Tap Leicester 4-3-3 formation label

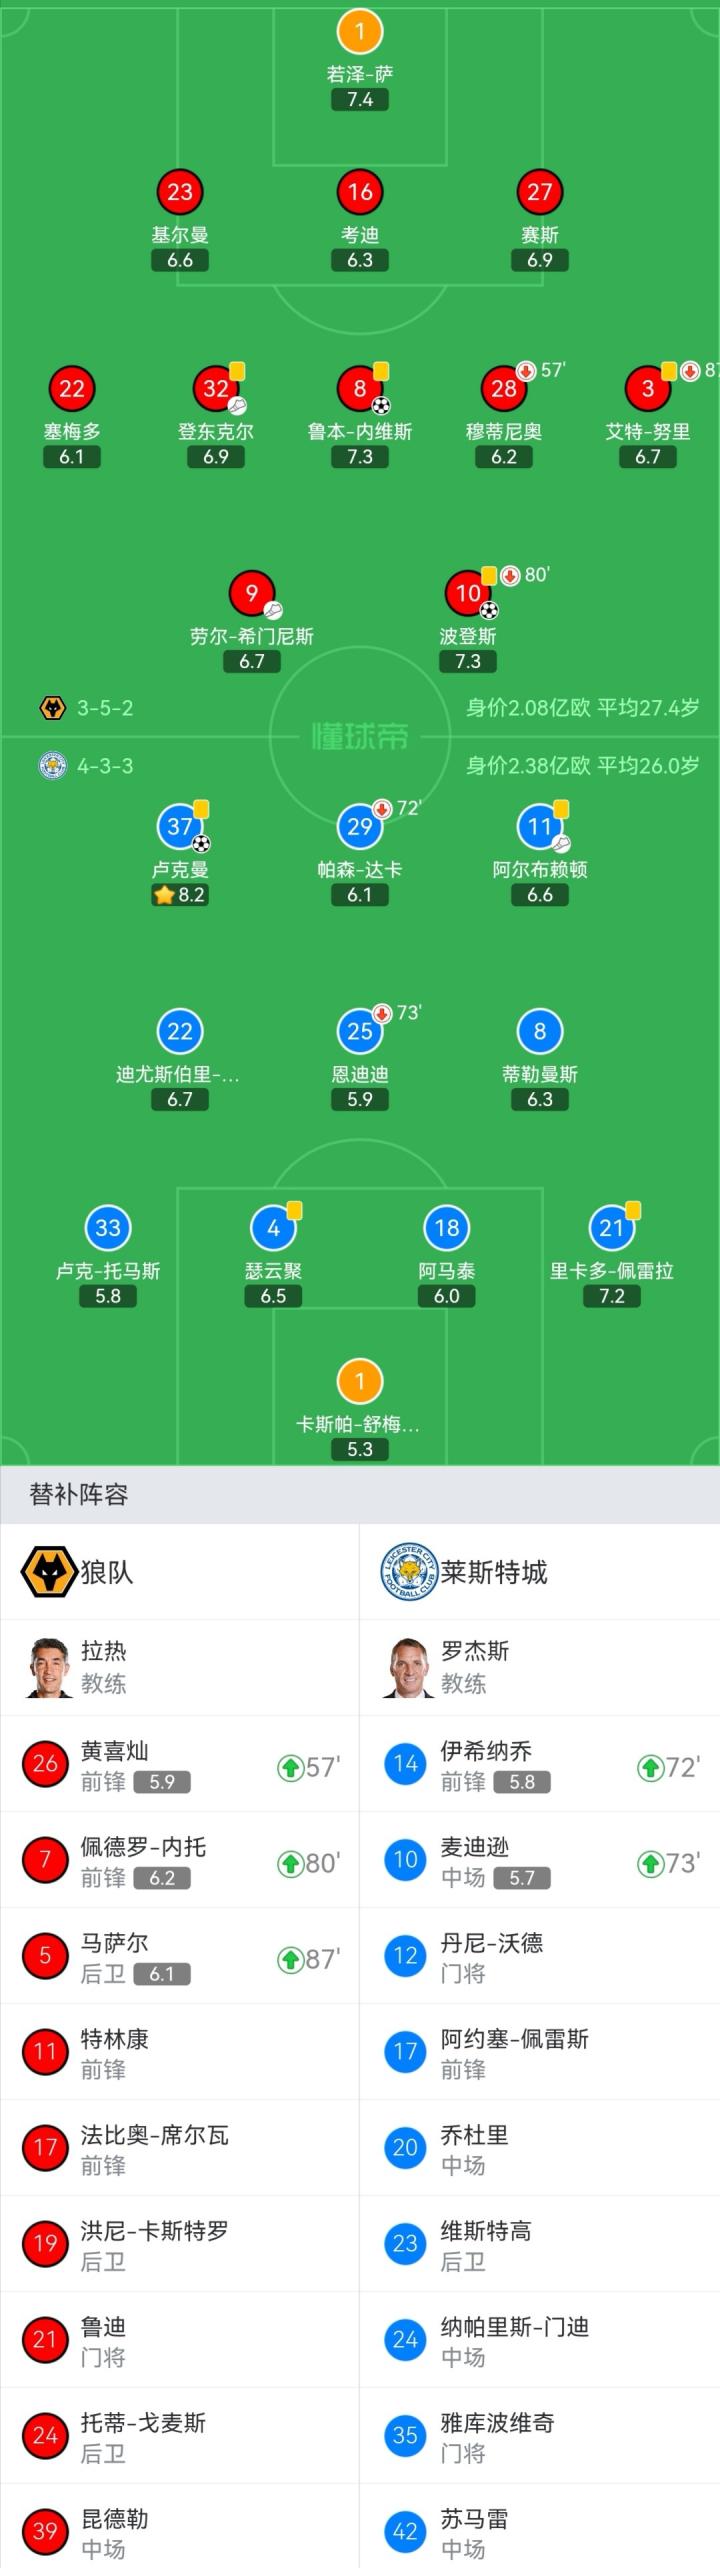pyautogui.click(x=104, y=766)
